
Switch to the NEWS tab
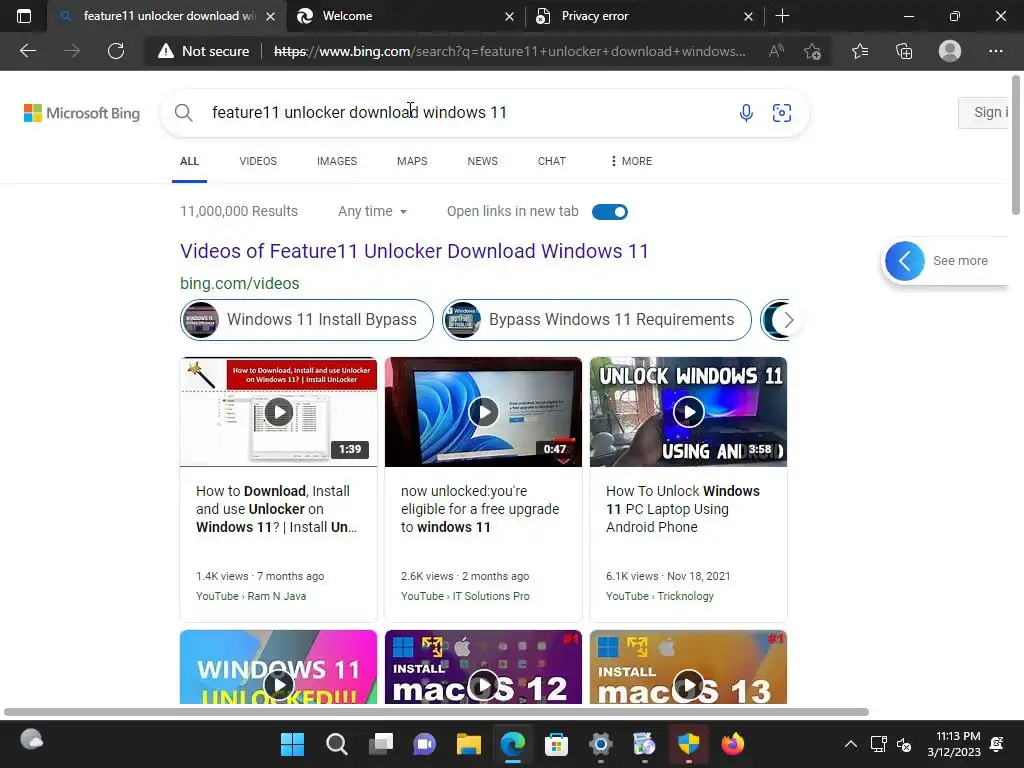(x=483, y=161)
